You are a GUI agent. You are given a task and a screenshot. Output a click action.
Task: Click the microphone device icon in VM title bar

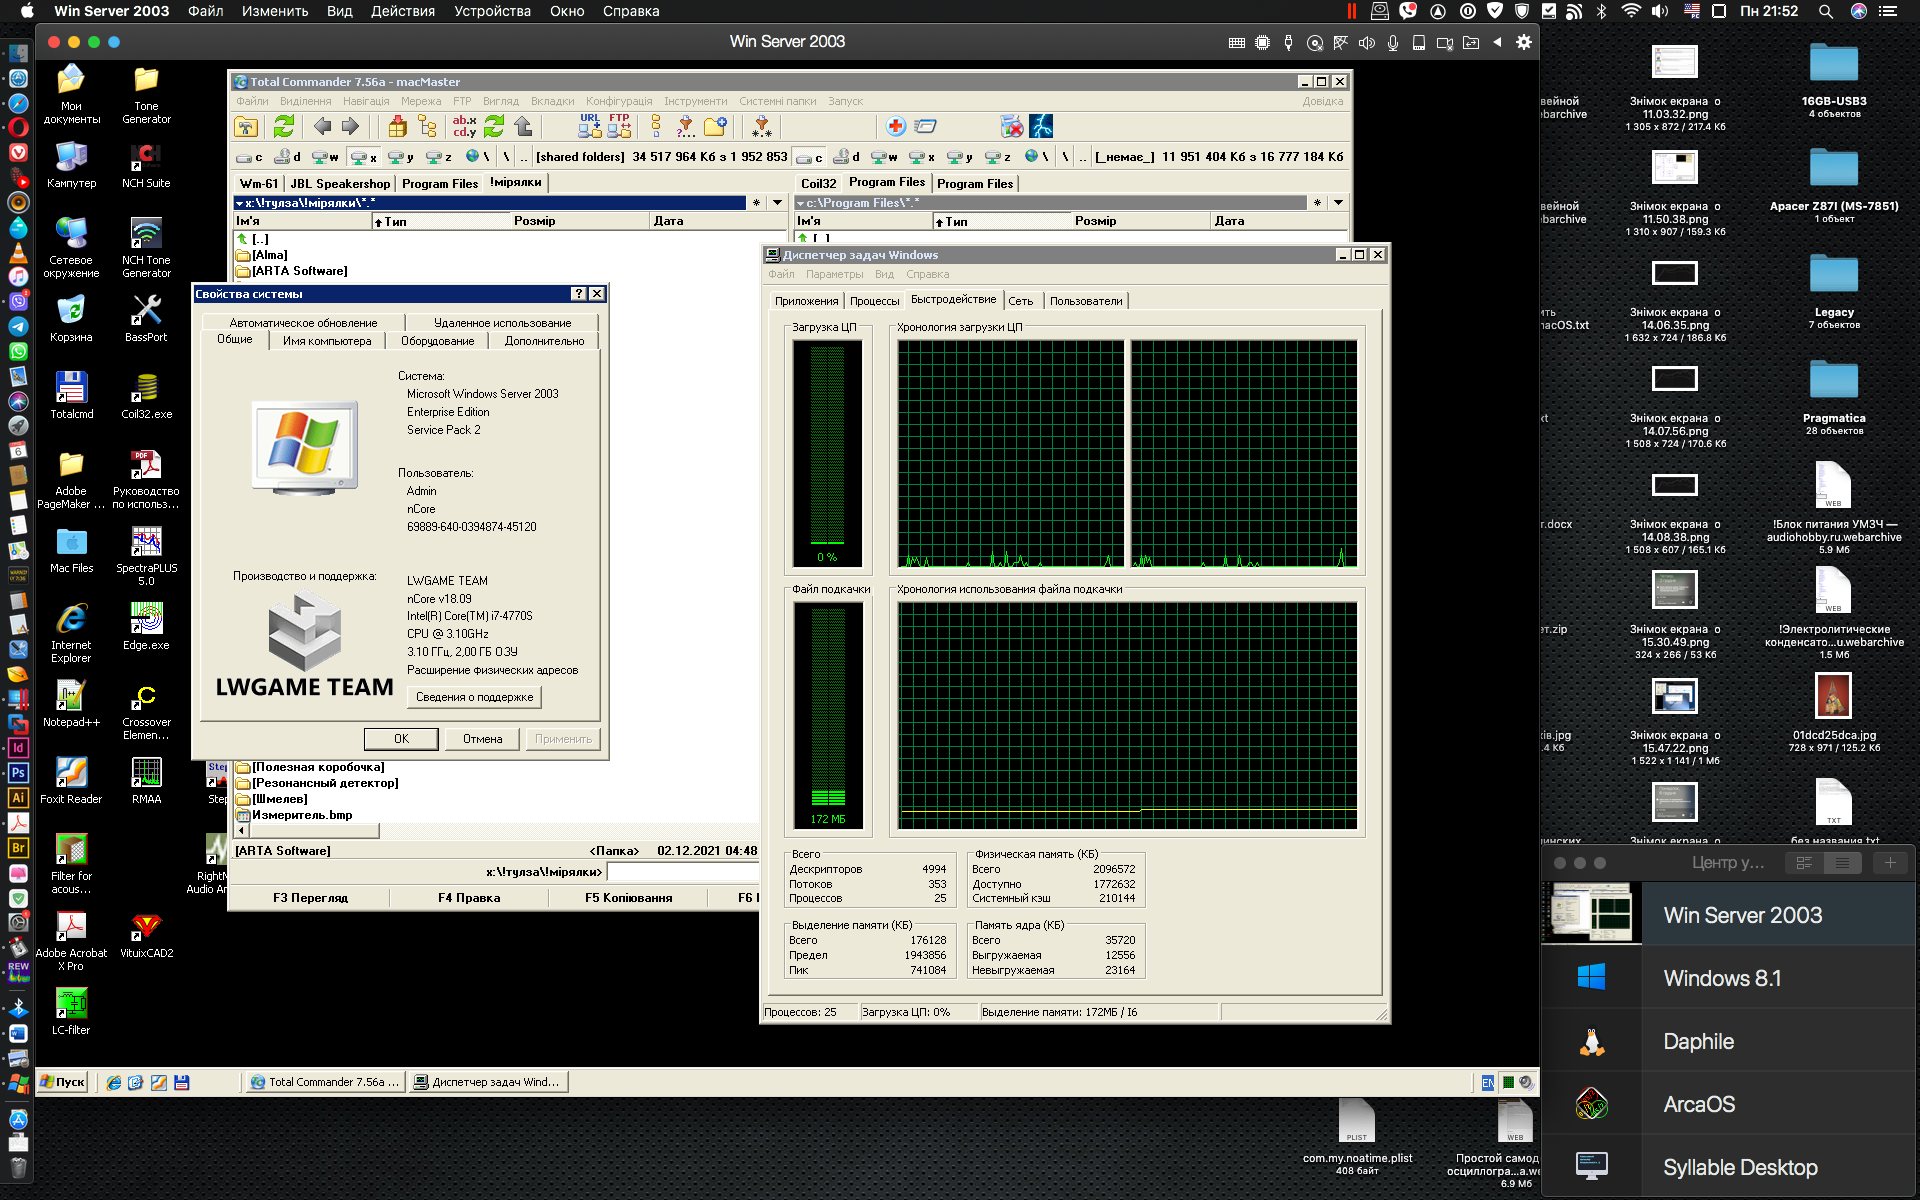[x=1392, y=42]
